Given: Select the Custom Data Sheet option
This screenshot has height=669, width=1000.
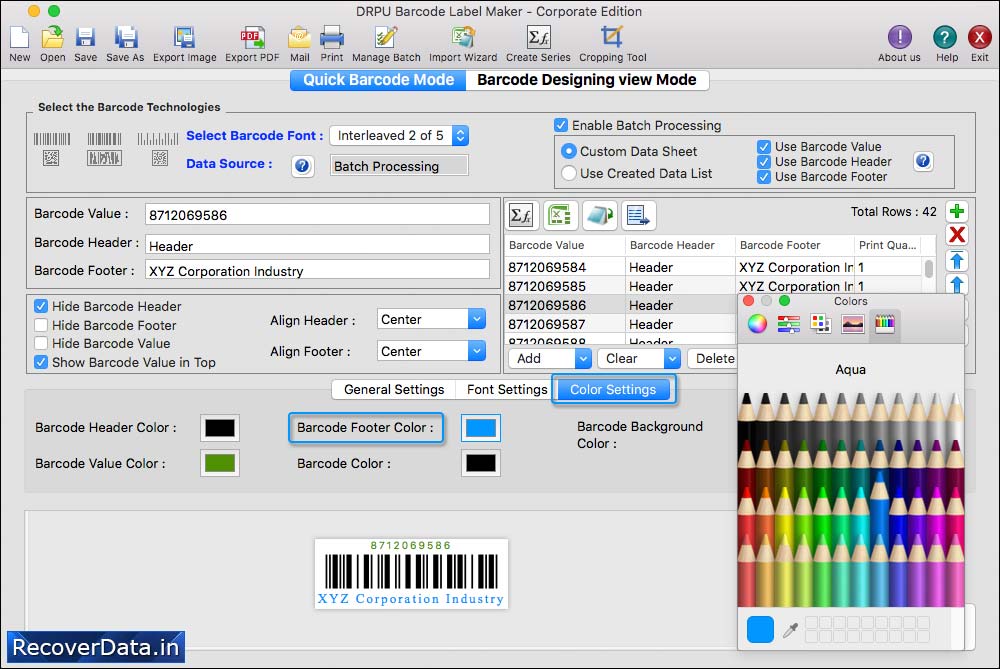Looking at the screenshot, I should click(568, 152).
